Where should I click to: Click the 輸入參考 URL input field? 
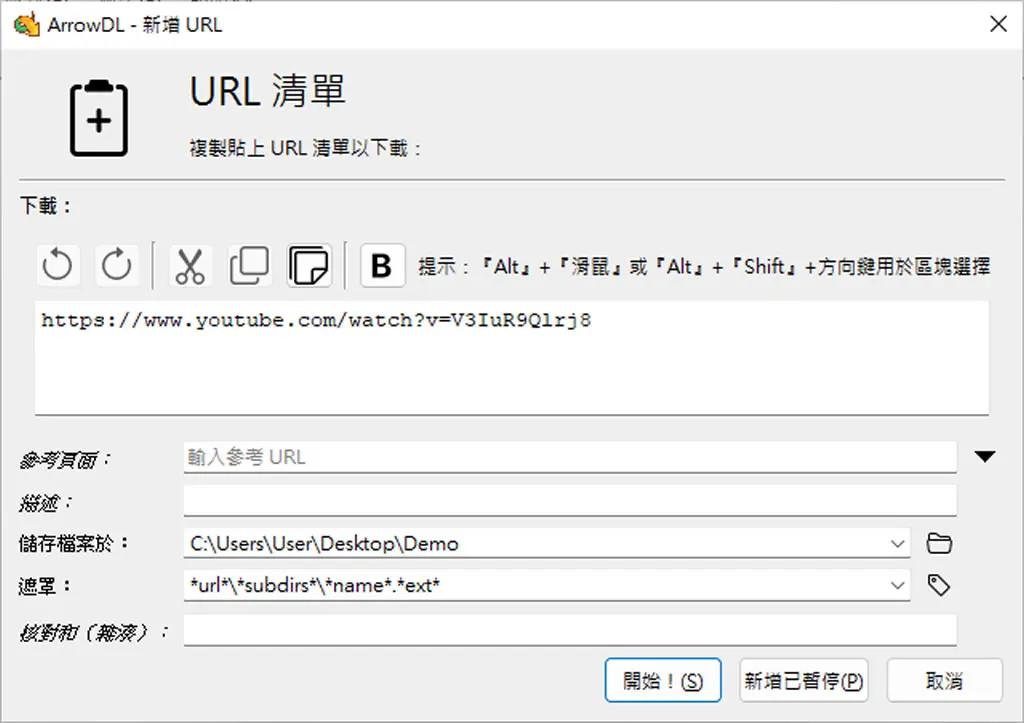pos(569,457)
